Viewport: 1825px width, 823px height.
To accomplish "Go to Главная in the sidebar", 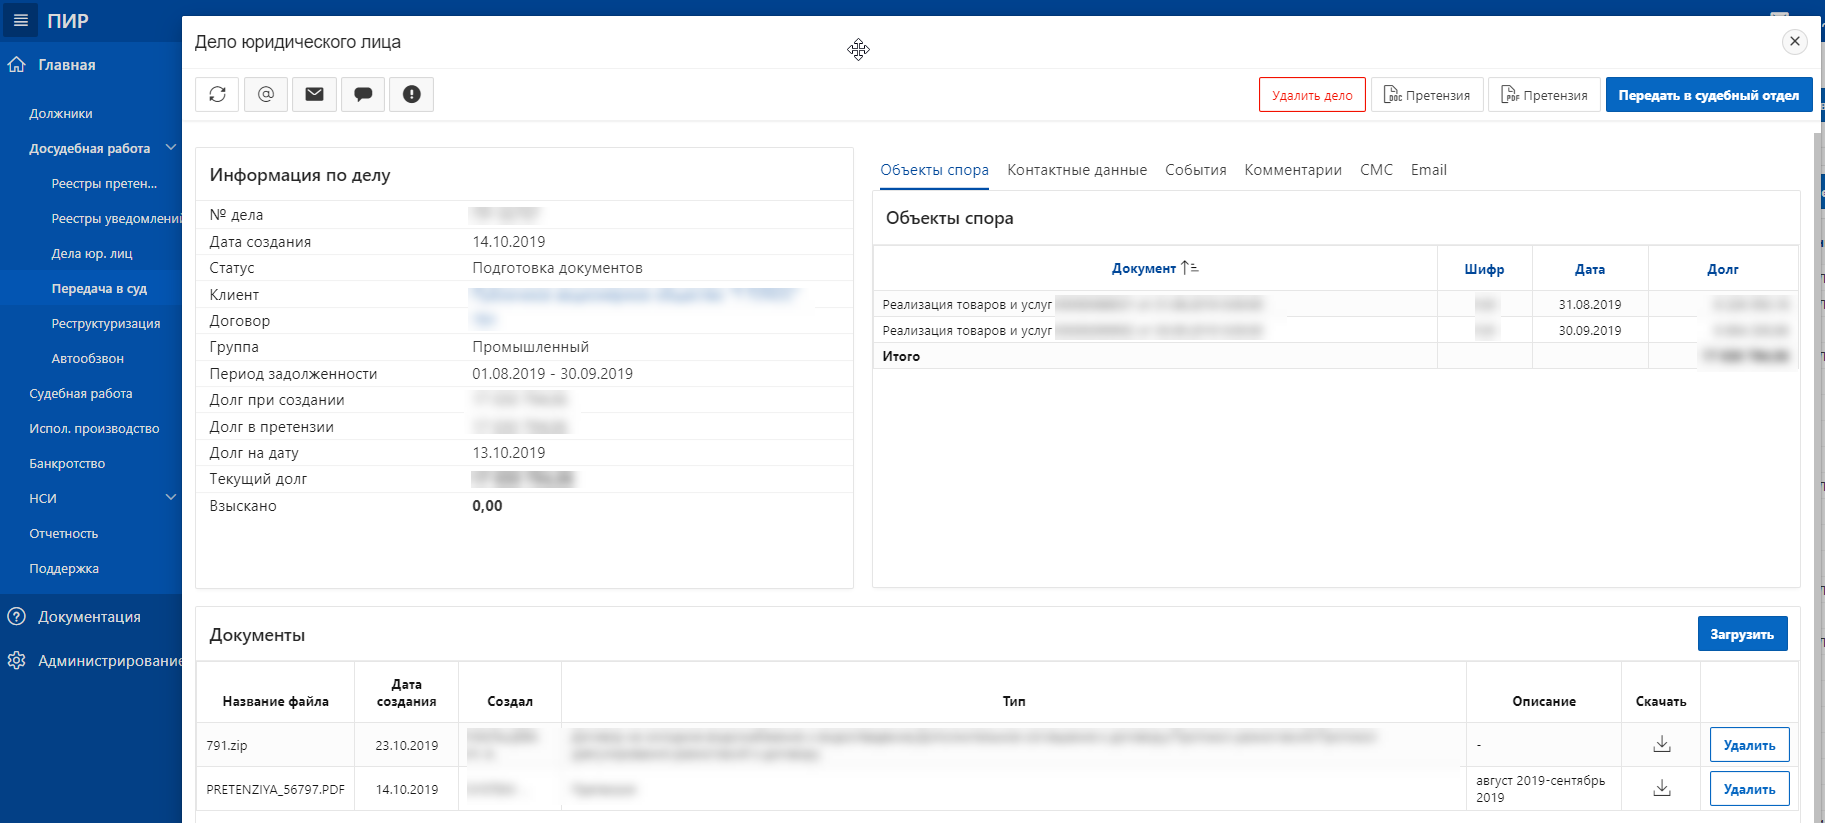I will point(67,65).
